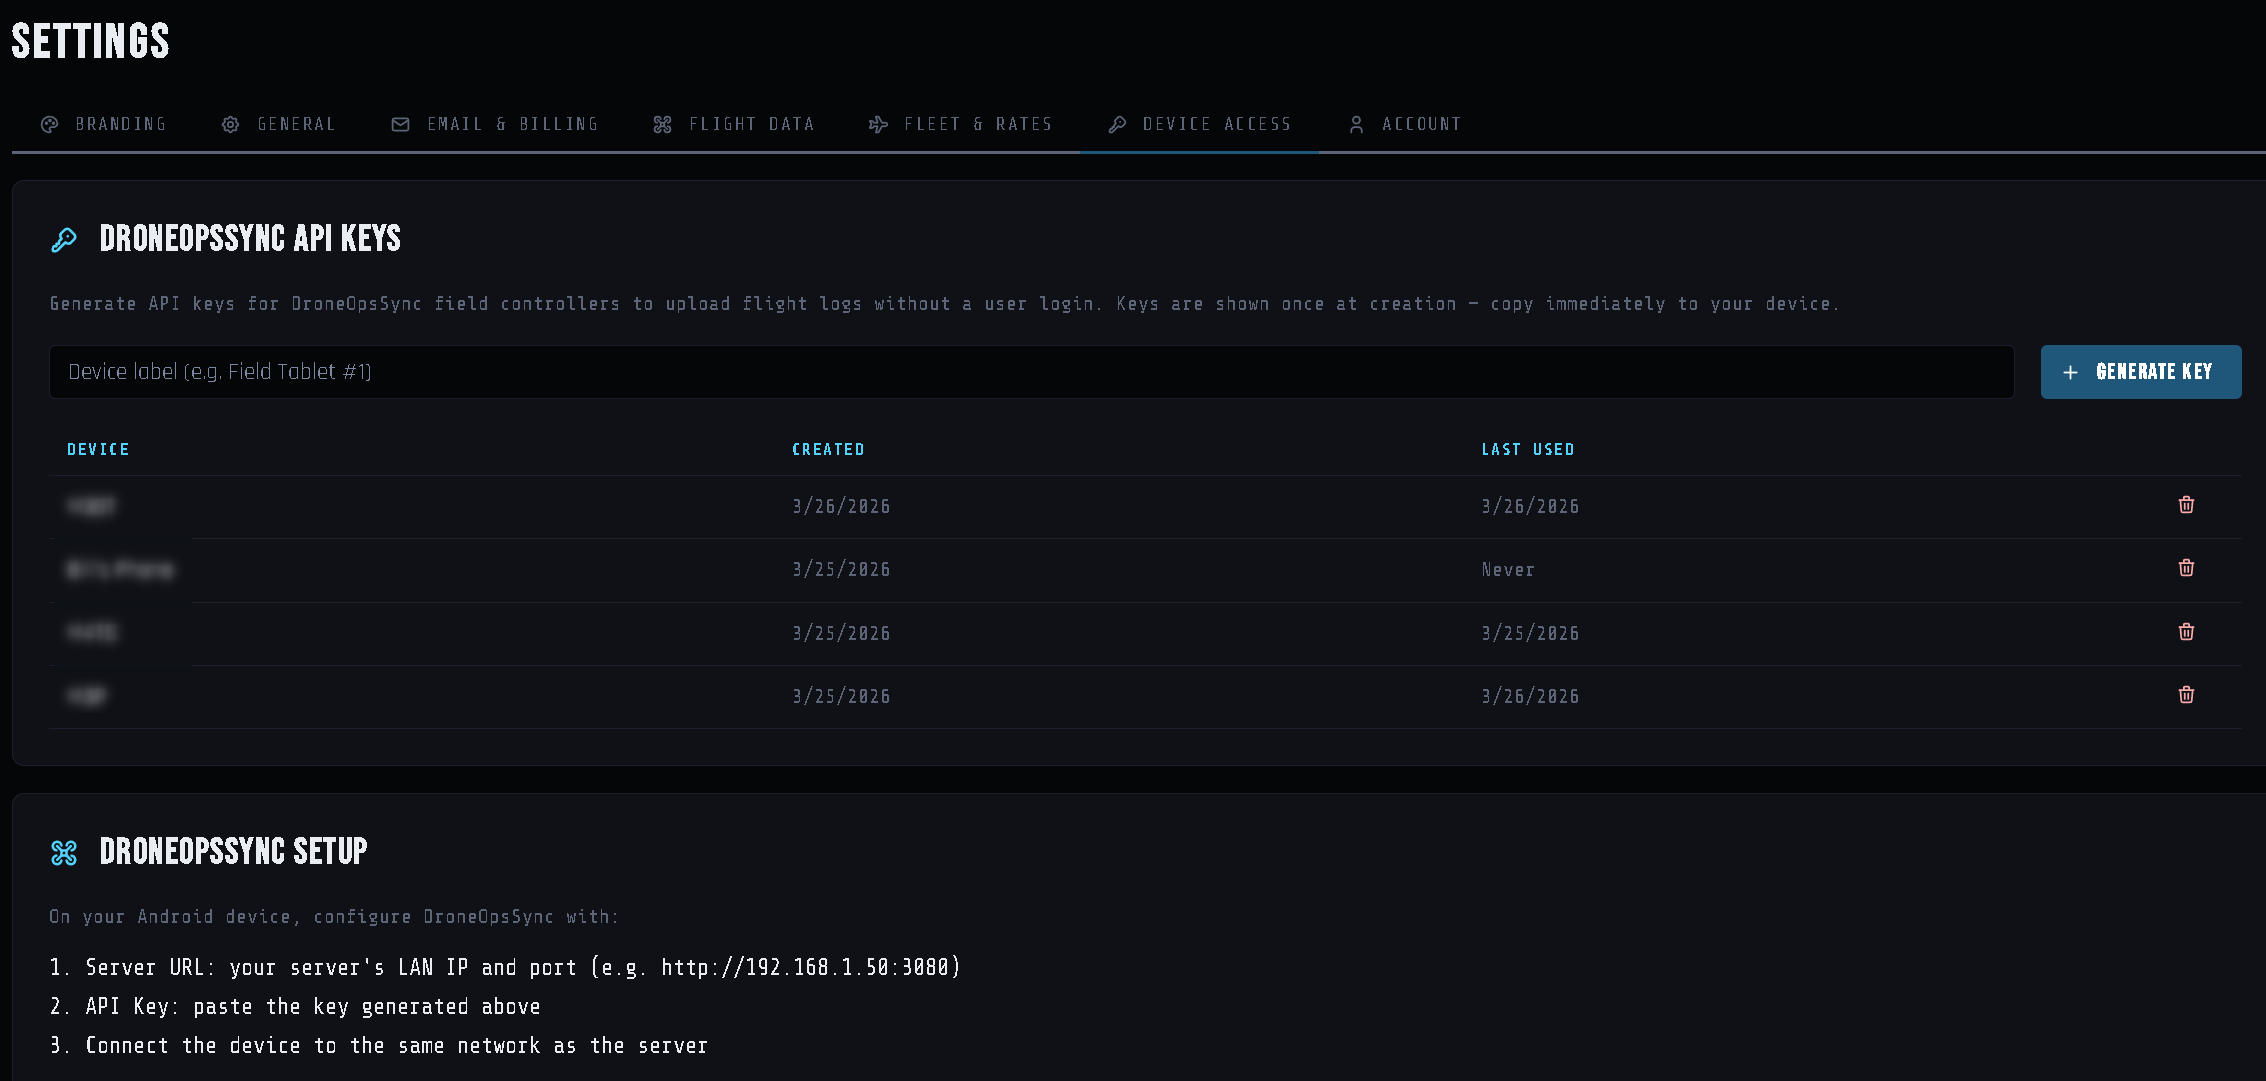Click the Generate Key button

(2141, 372)
